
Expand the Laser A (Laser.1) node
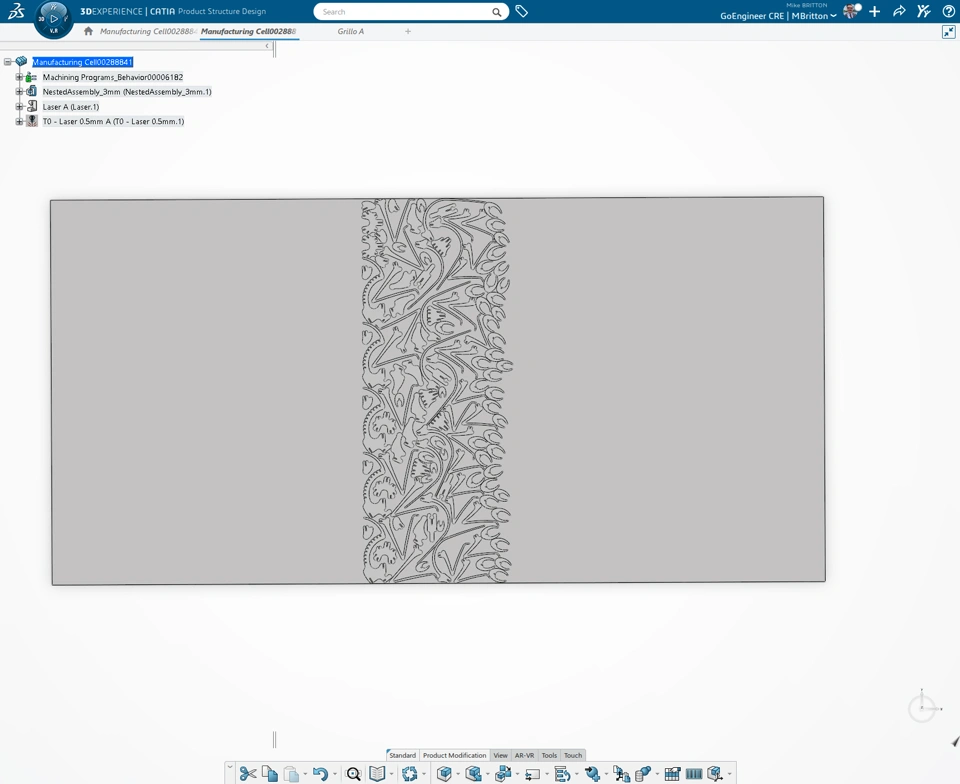tap(19, 106)
